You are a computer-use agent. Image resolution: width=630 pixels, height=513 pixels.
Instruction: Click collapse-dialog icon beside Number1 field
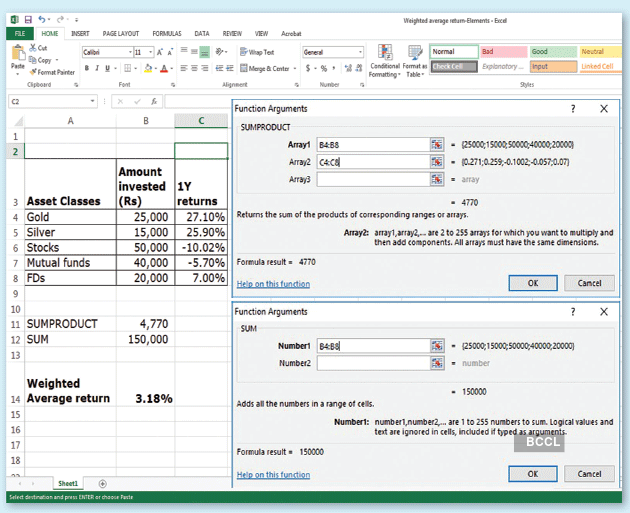click(436, 346)
